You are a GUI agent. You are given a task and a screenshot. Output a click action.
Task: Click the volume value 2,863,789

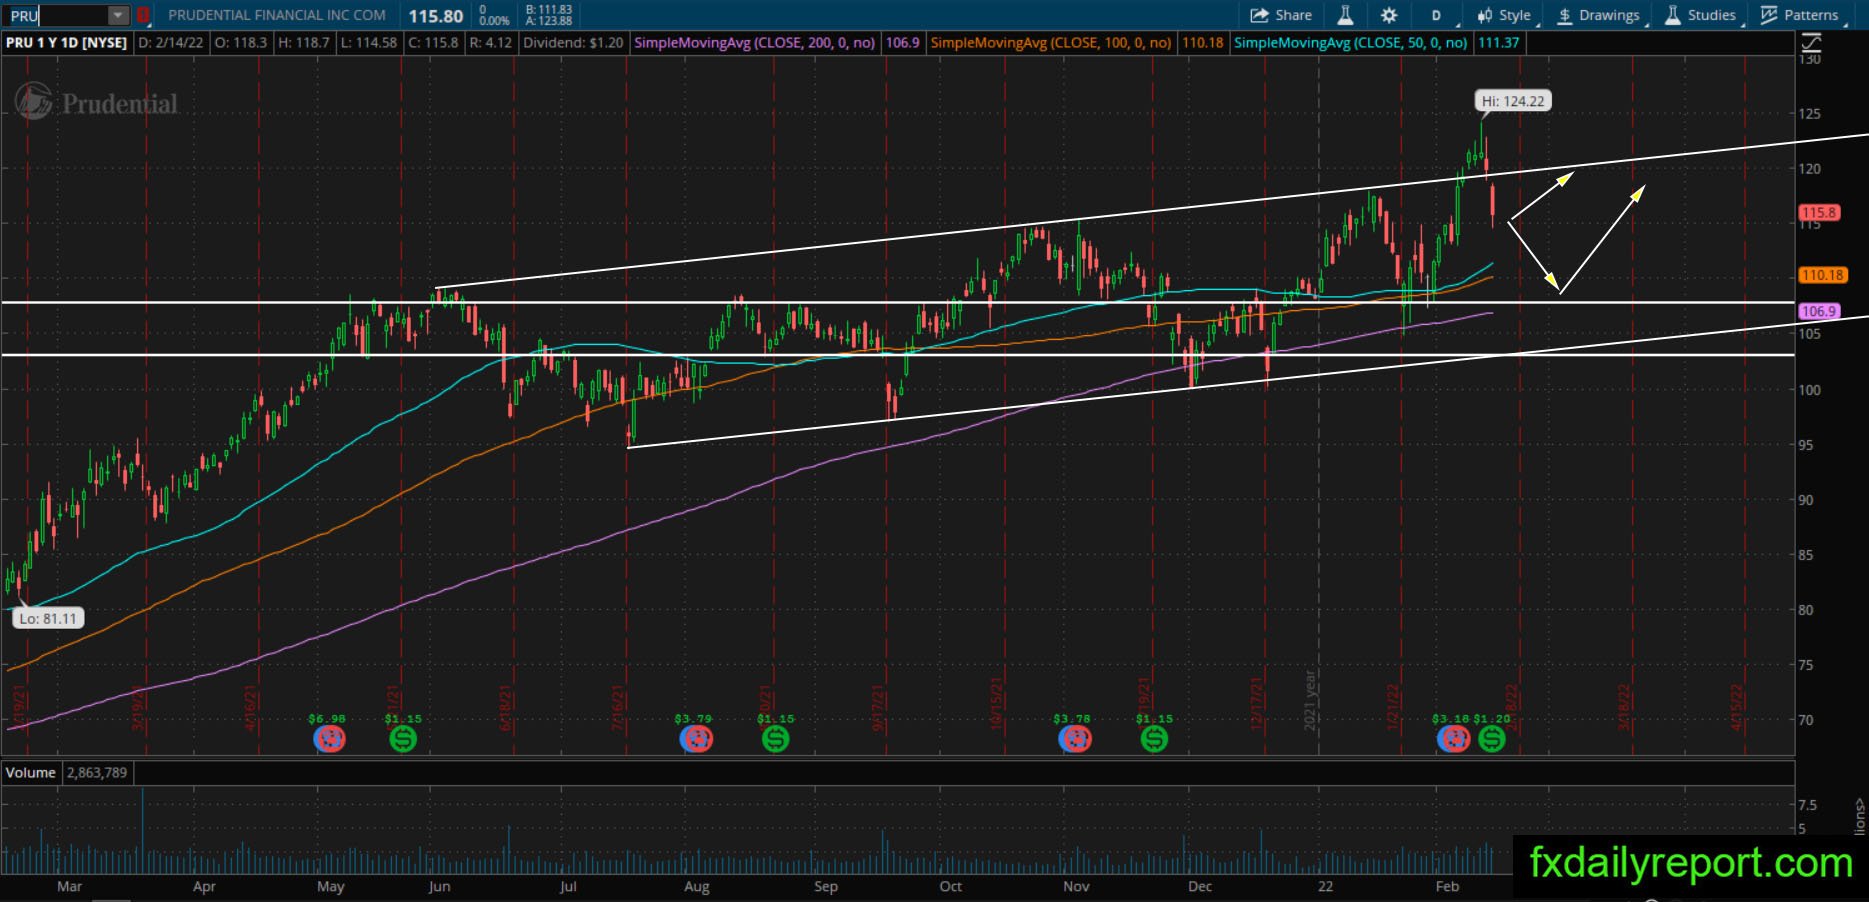pyautogui.click(x=97, y=772)
